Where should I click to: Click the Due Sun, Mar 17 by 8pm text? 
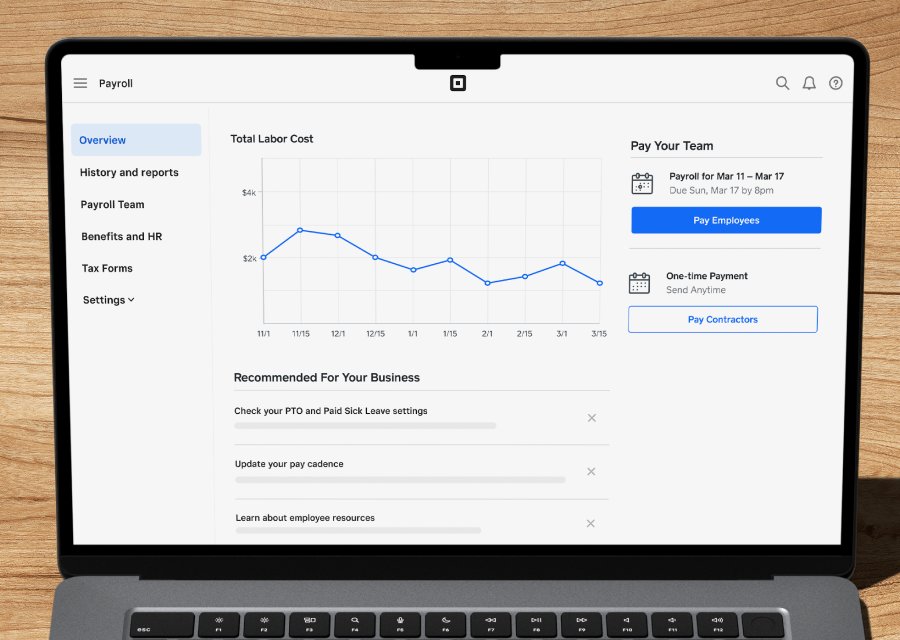[x=721, y=191]
